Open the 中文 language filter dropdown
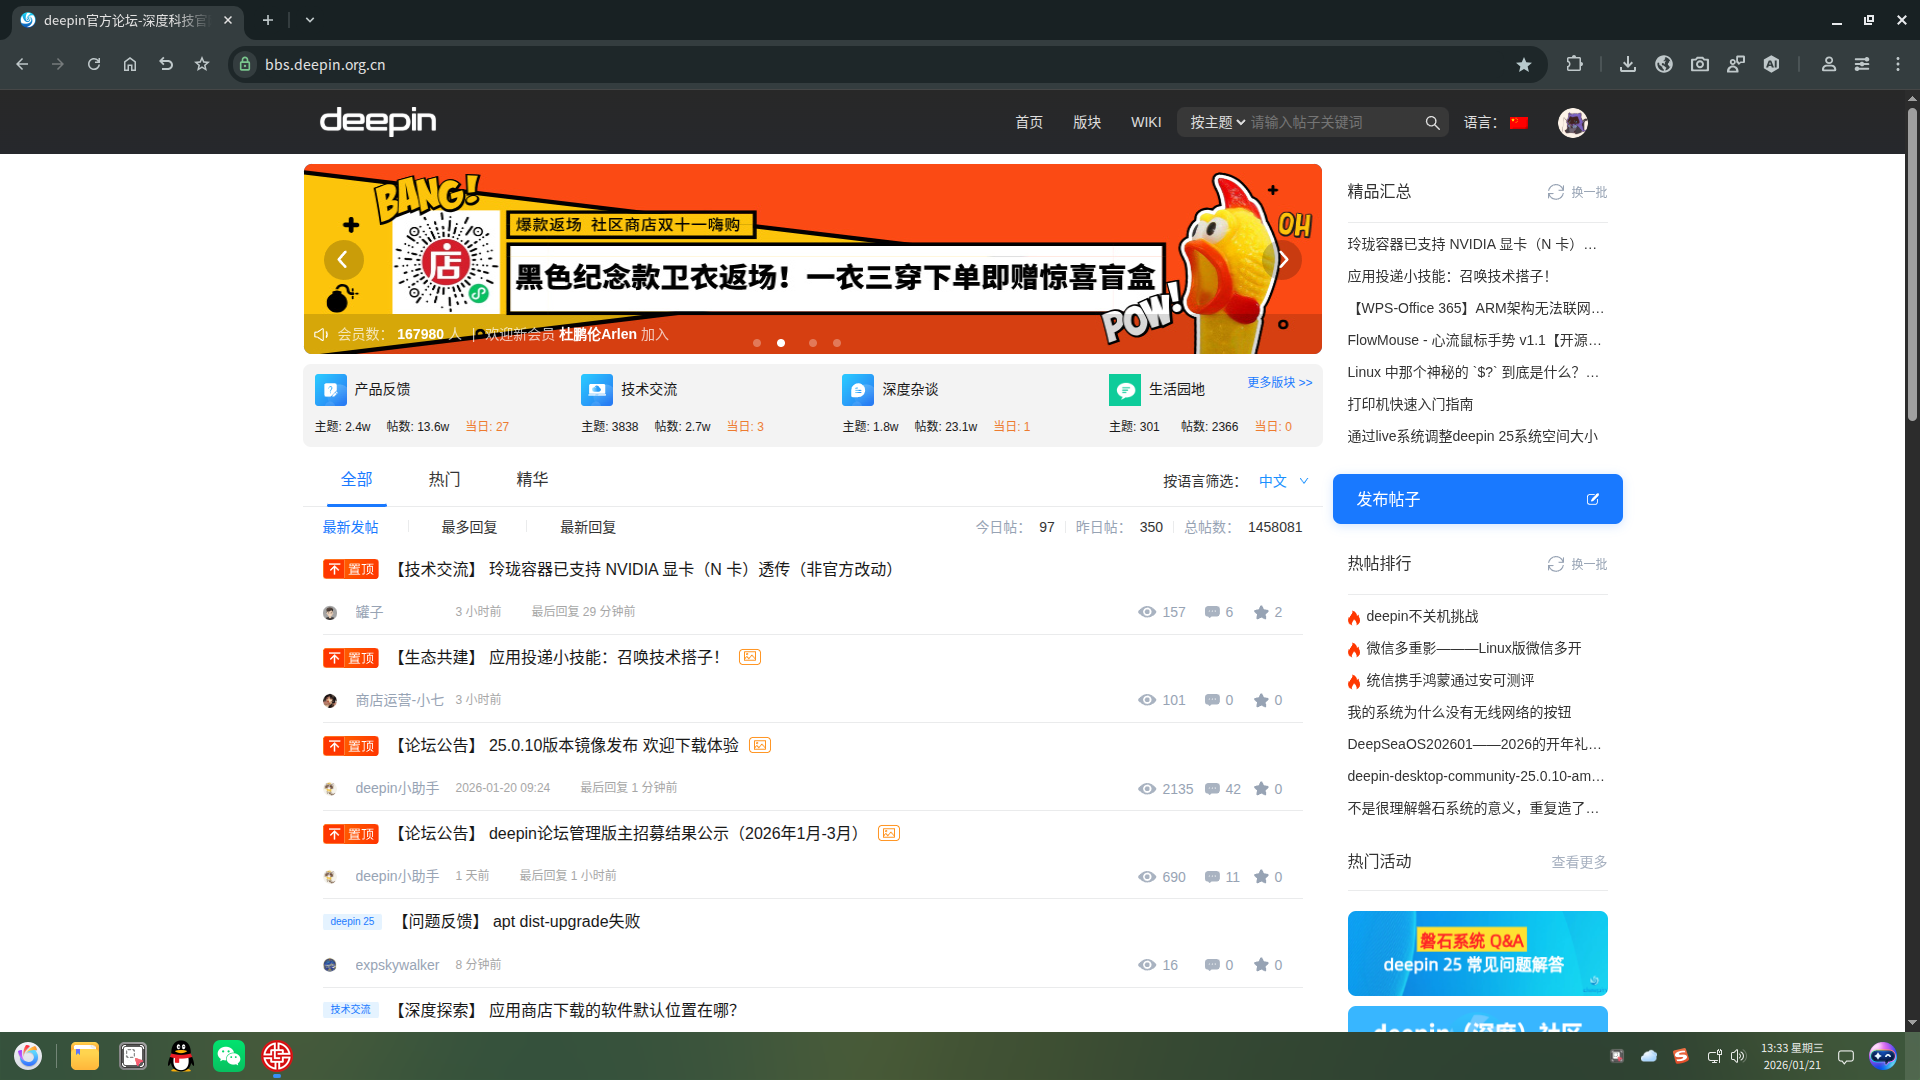 (1284, 482)
